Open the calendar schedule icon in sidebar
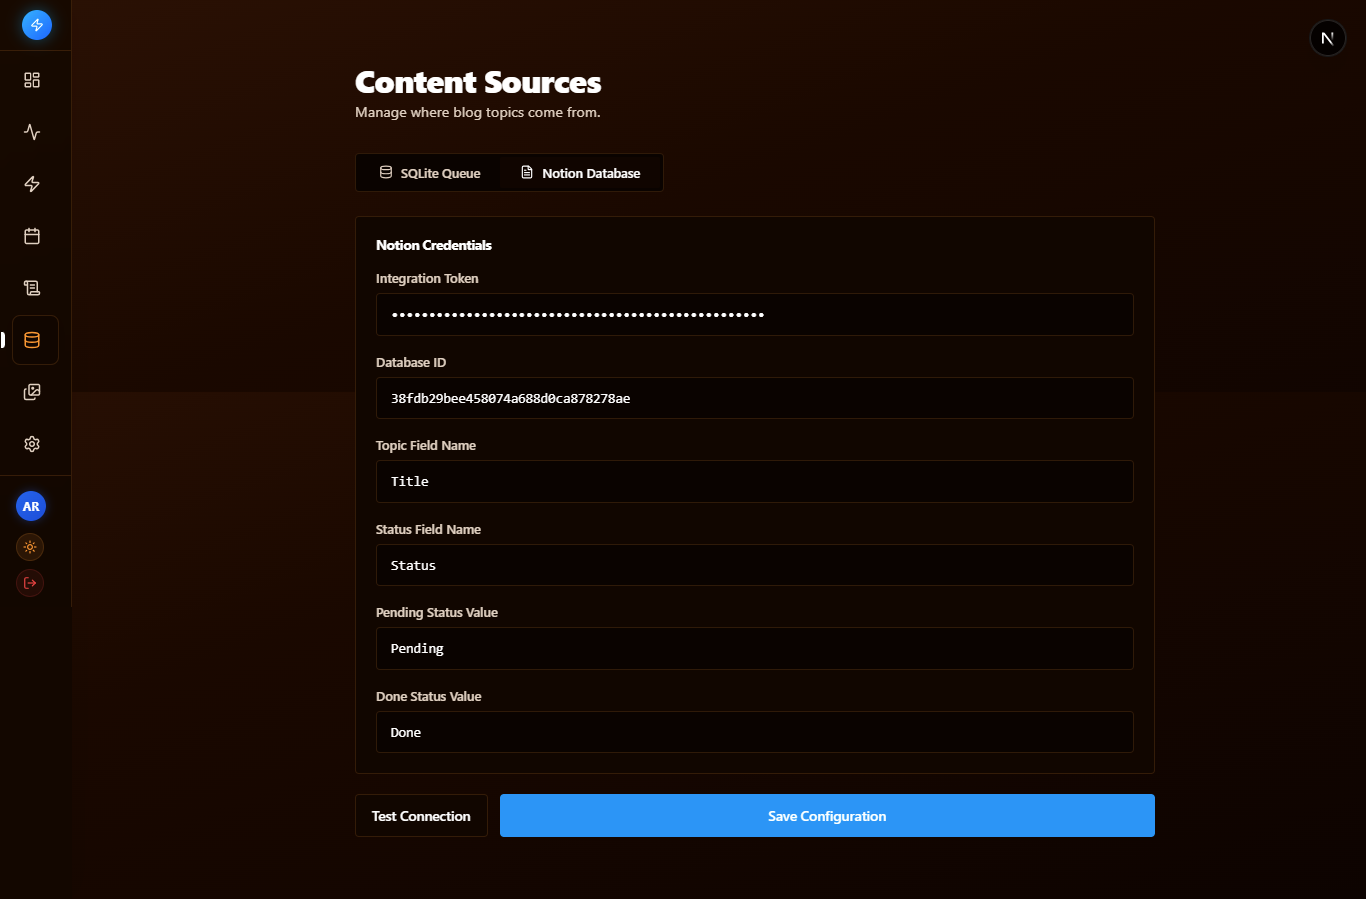The height and width of the screenshot is (899, 1366). 32,236
